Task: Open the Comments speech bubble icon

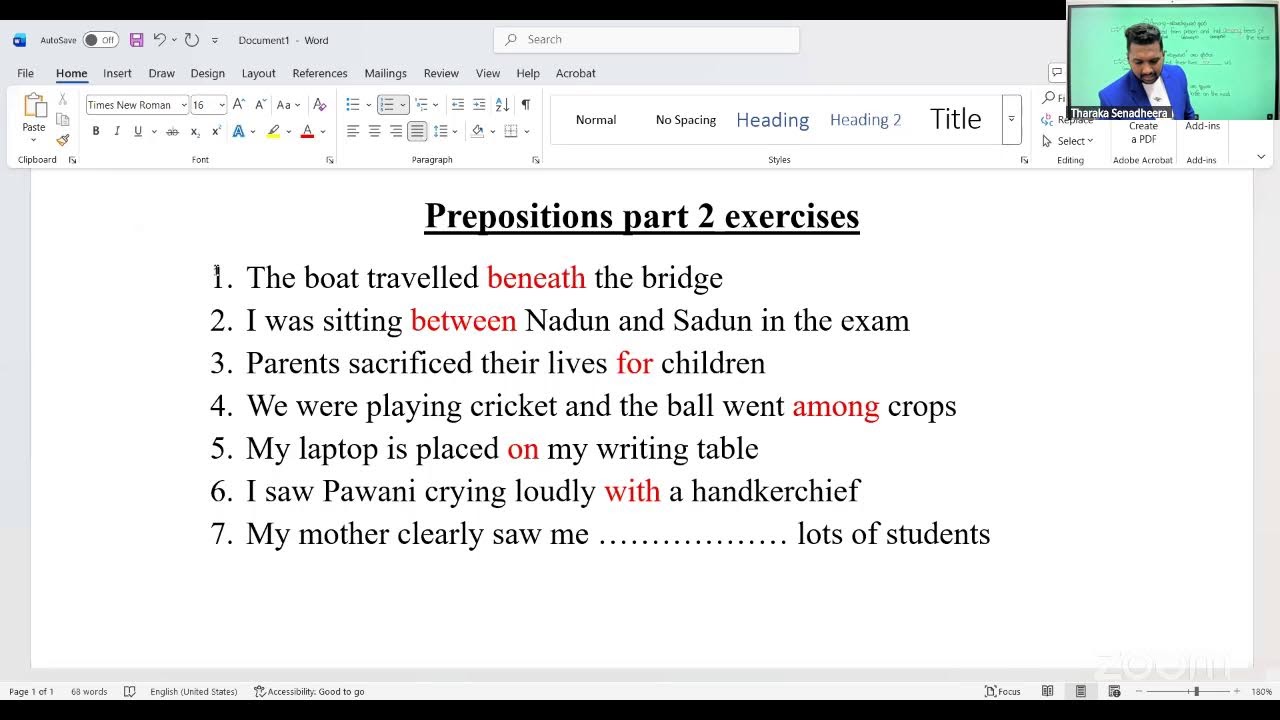Action: point(1056,72)
